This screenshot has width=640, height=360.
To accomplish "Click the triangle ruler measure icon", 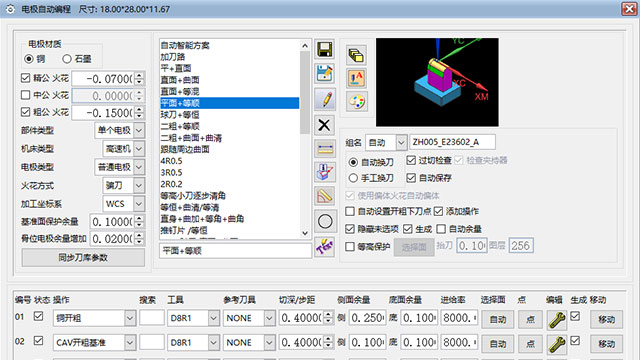I will [325, 196].
